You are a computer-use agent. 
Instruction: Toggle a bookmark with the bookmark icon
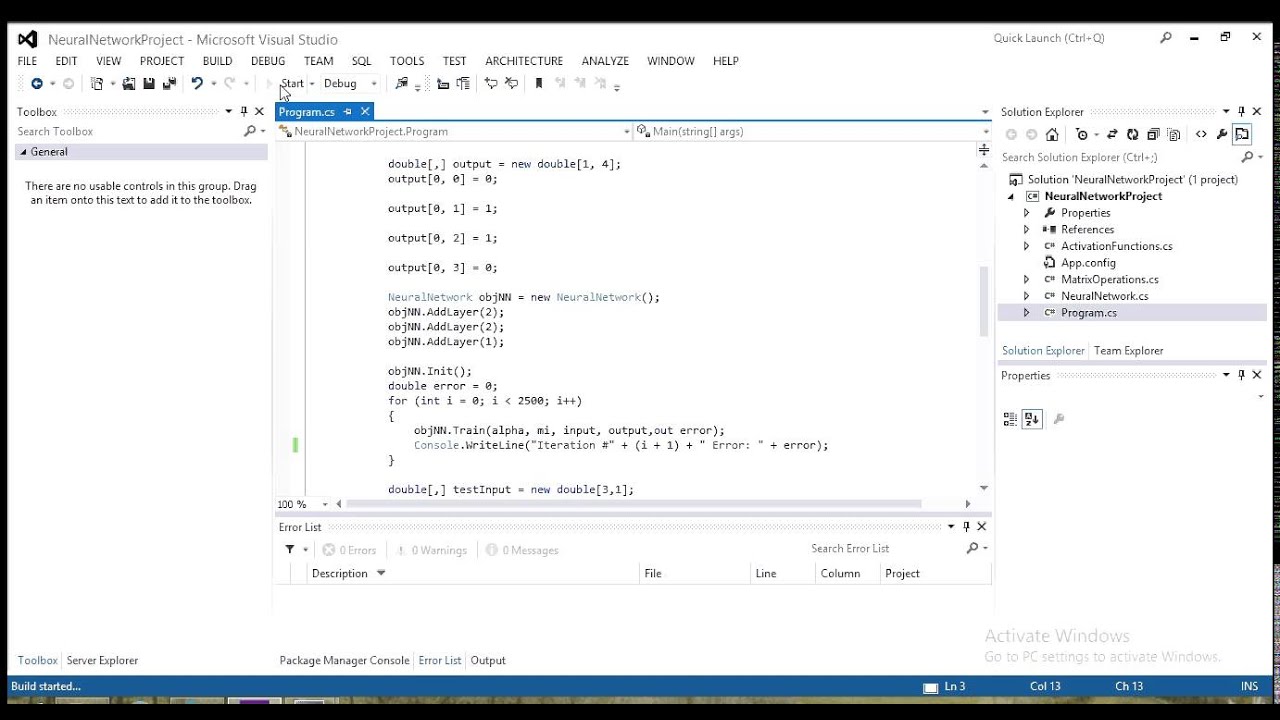(539, 84)
